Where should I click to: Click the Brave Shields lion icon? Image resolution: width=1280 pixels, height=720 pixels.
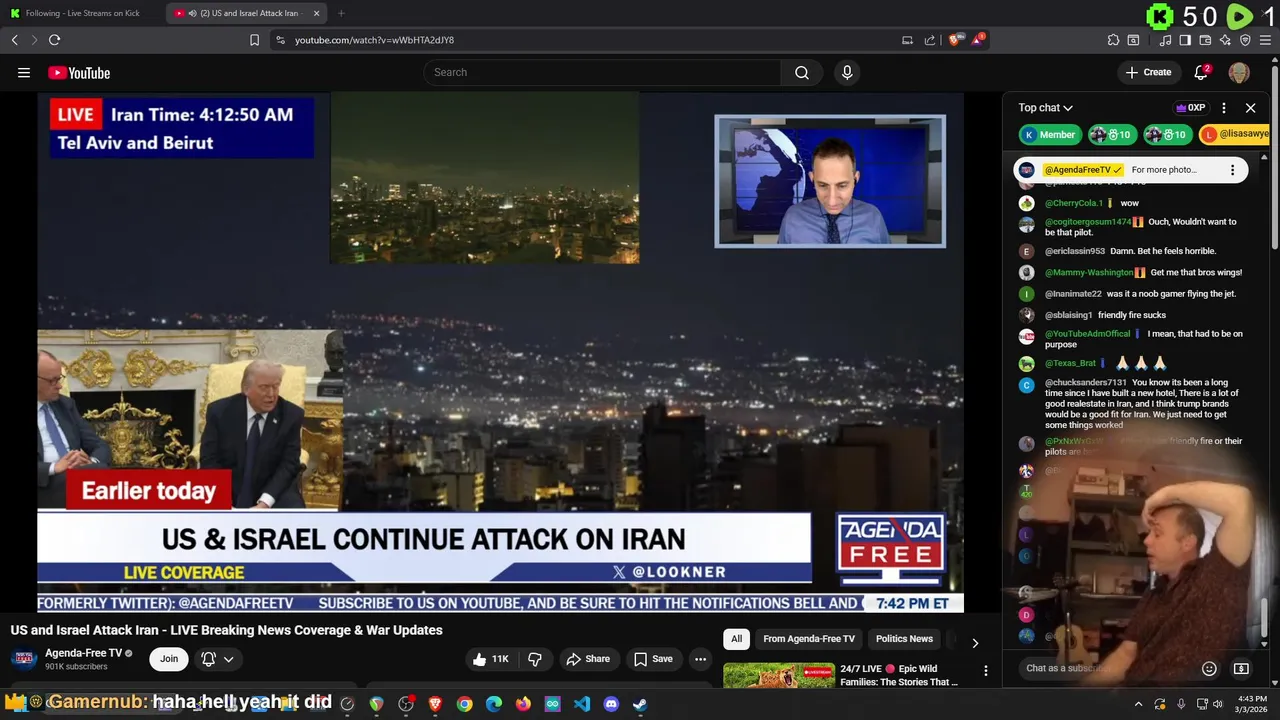coord(955,40)
